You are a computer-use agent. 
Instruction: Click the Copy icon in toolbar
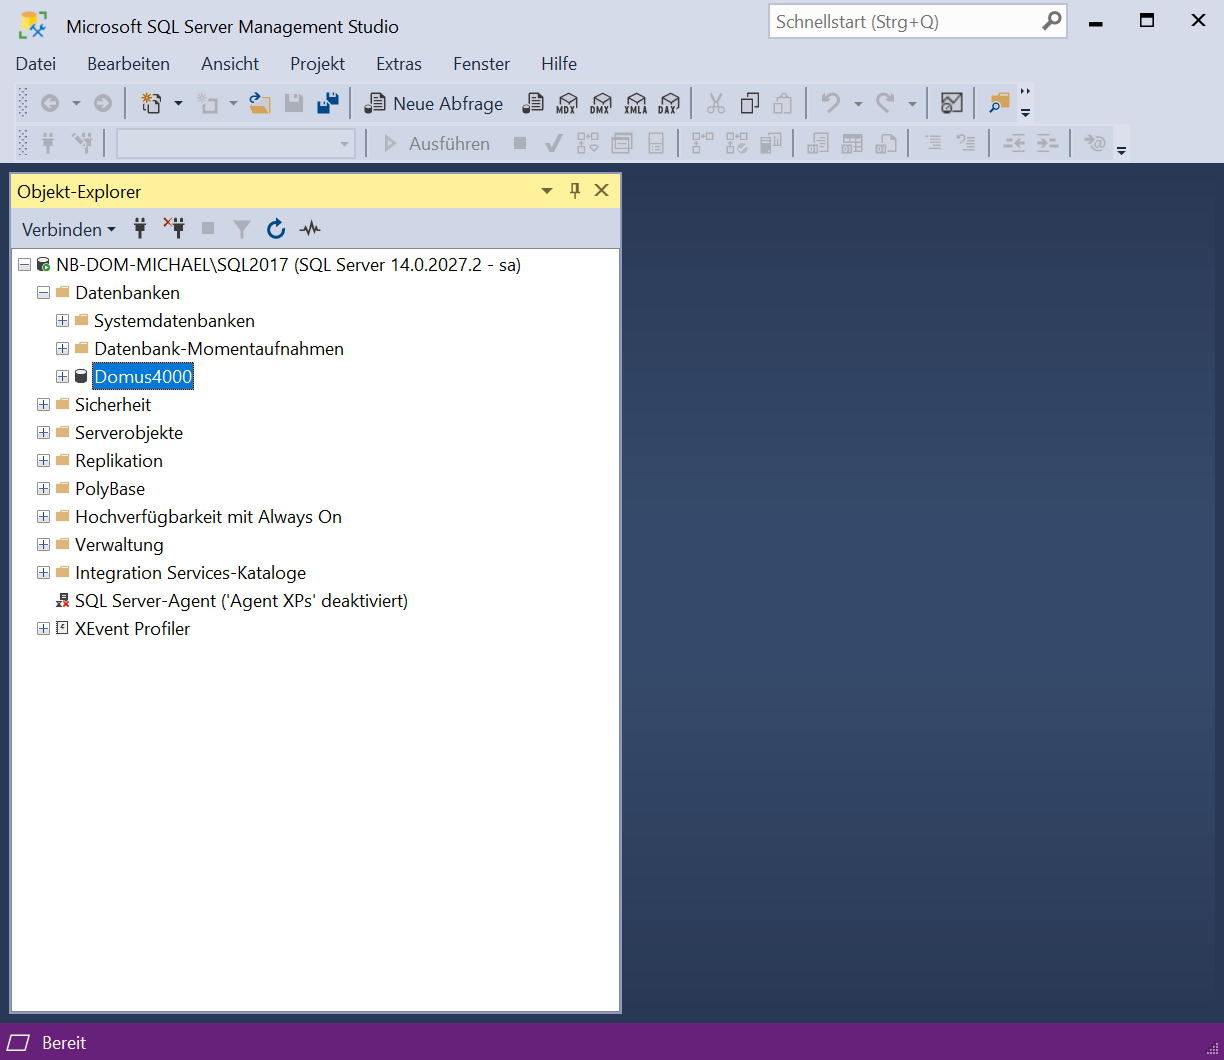750,103
